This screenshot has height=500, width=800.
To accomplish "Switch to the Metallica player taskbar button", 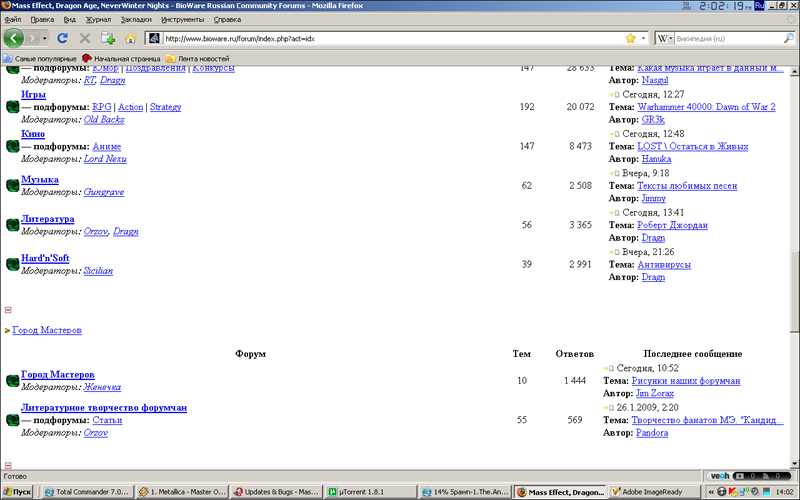I will (182, 492).
